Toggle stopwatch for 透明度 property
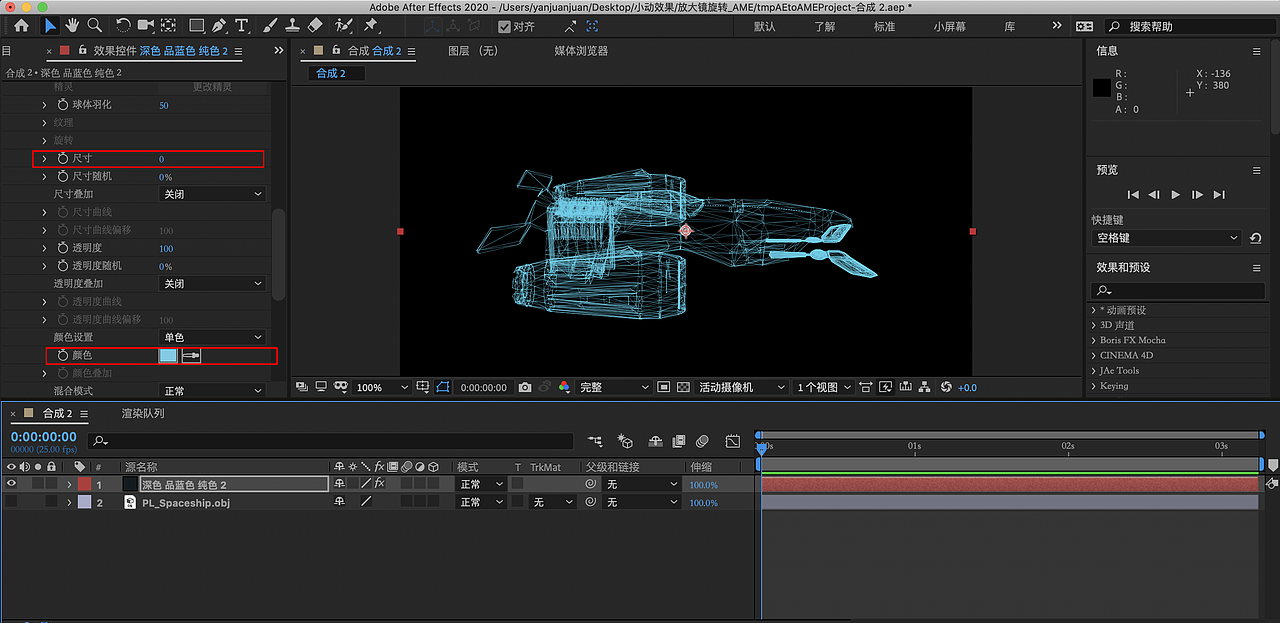 point(62,248)
